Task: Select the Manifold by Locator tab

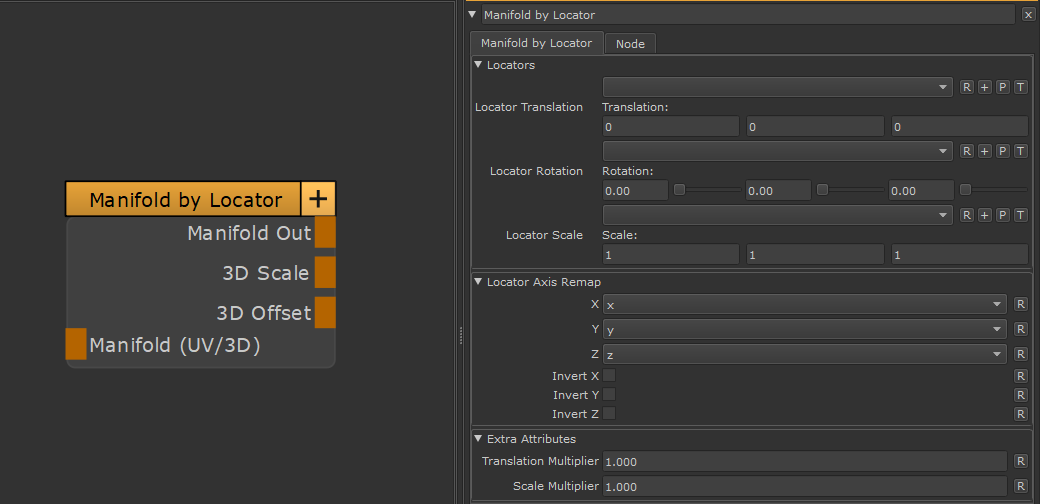Action: point(536,43)
